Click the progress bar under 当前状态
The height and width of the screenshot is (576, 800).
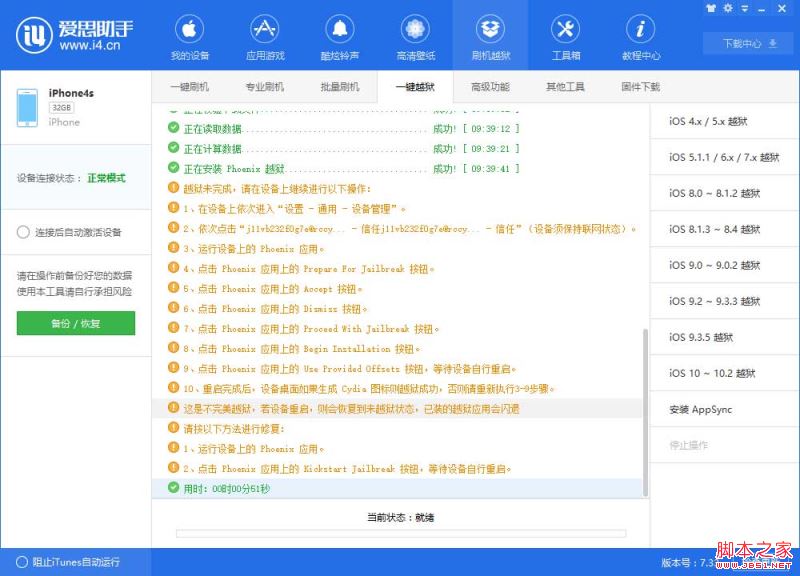click(x=401, y=534)
